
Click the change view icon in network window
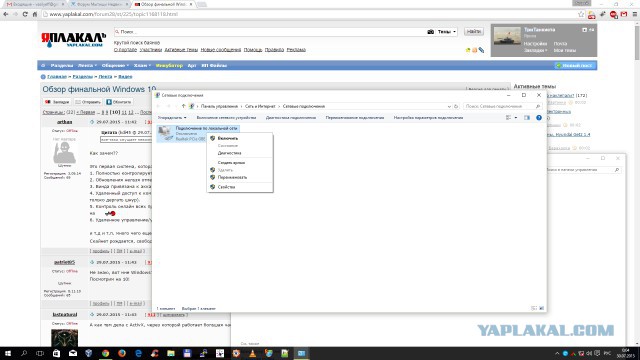click(x=509, y=118)
